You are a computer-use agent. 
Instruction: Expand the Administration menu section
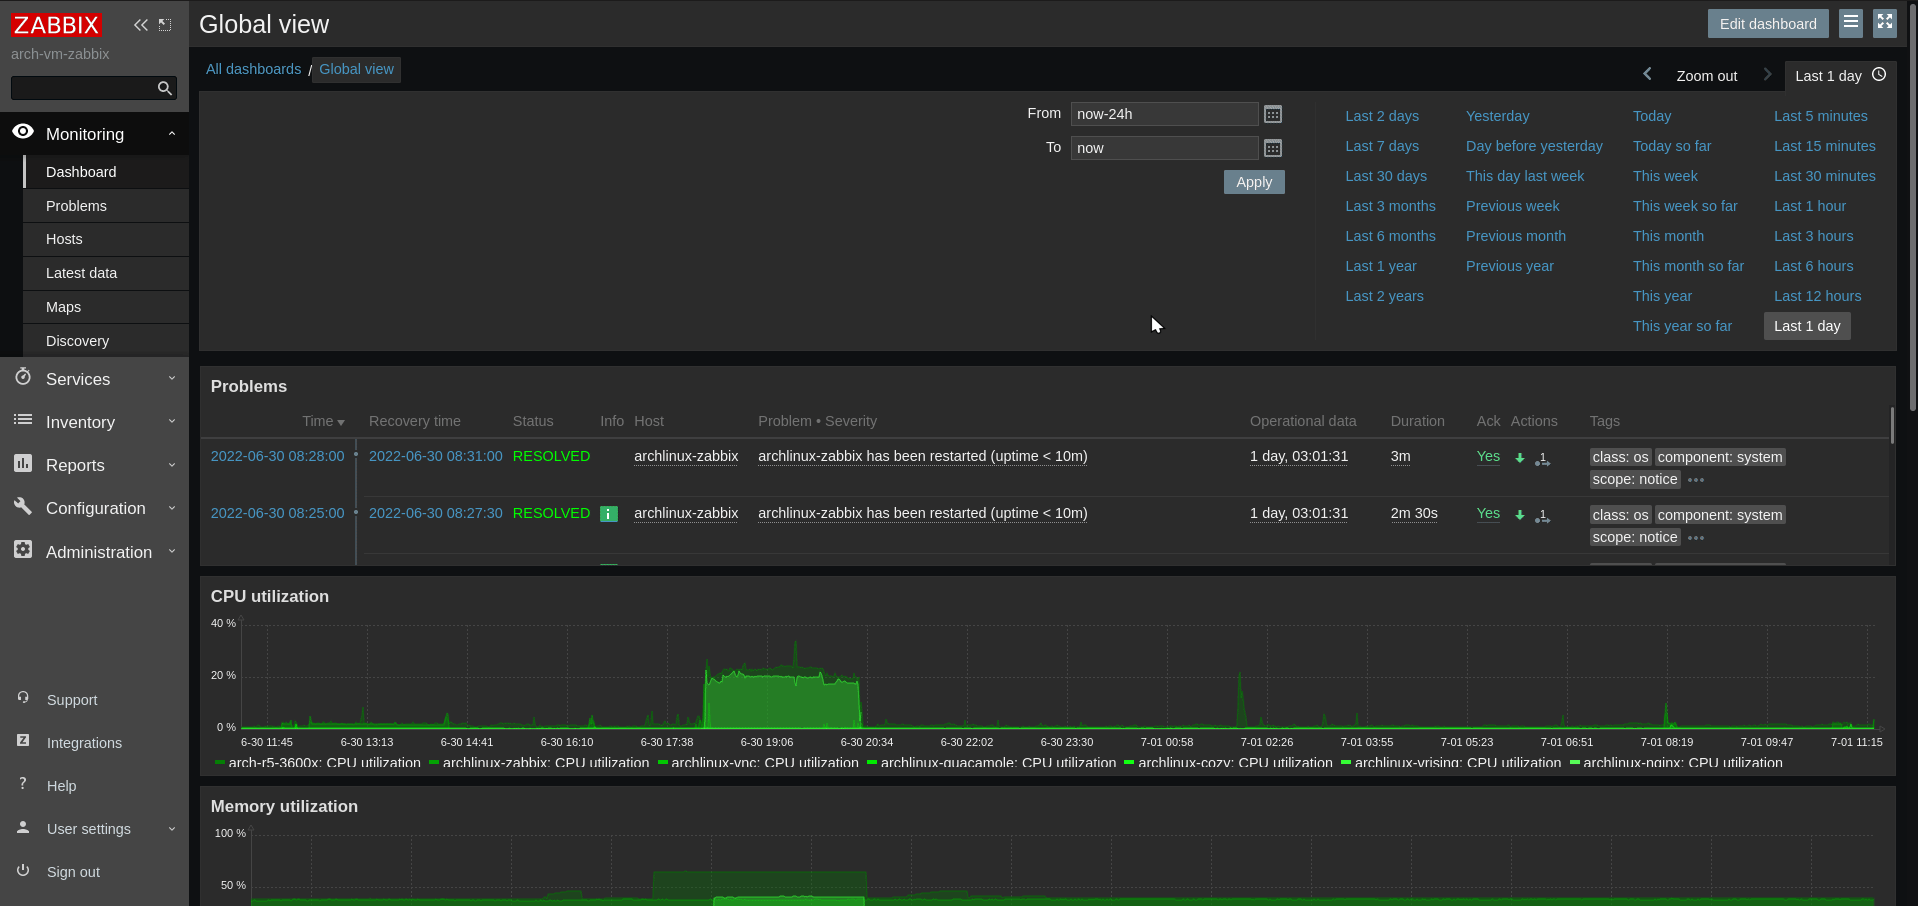click(x=172, y=551)
